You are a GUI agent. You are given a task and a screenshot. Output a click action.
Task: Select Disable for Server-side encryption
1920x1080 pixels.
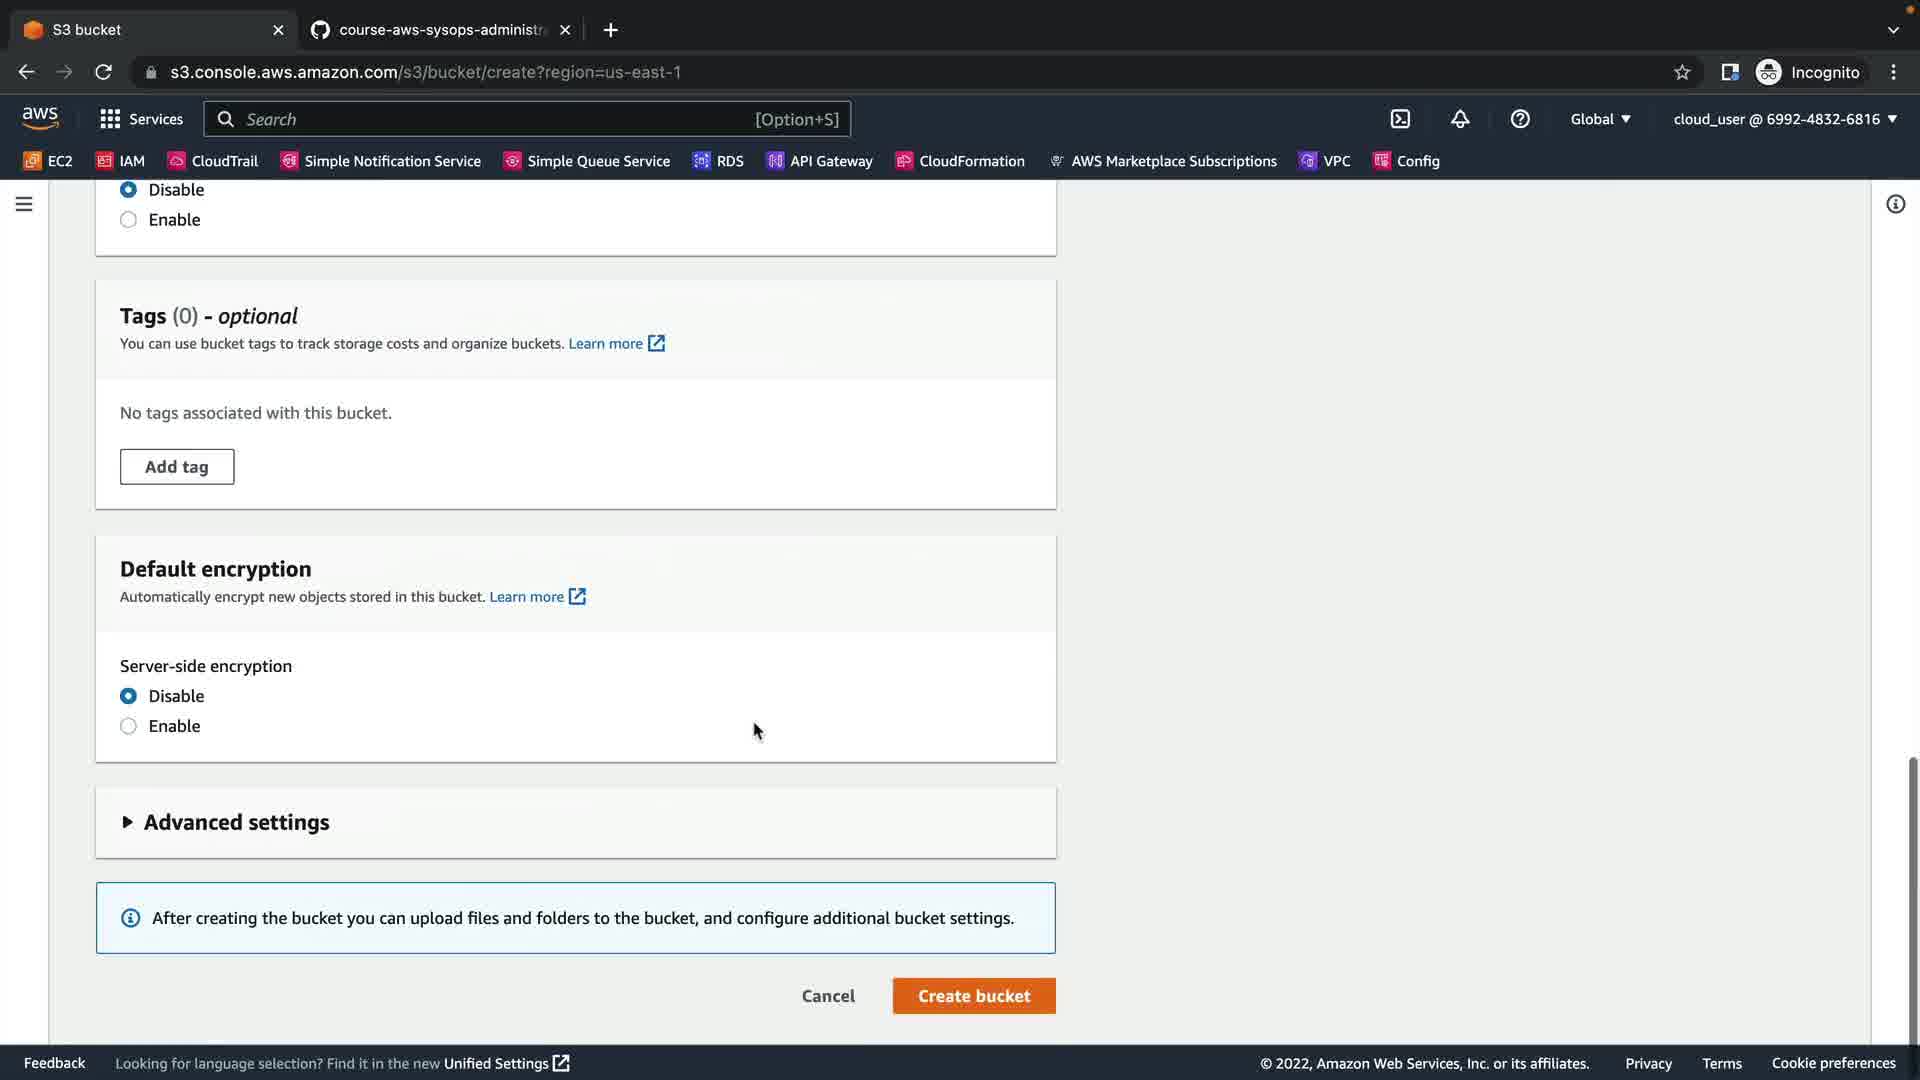tap(129, 696)
